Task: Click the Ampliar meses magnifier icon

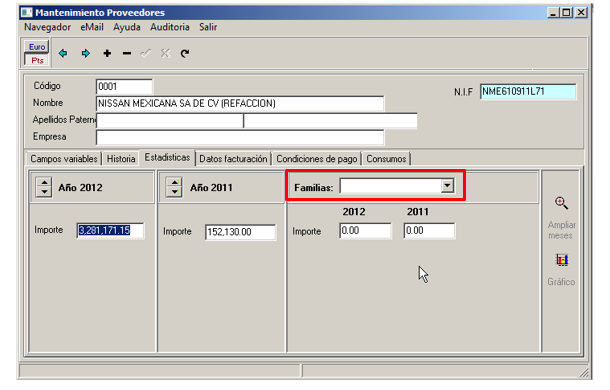Action: click(x=561, y=203)
